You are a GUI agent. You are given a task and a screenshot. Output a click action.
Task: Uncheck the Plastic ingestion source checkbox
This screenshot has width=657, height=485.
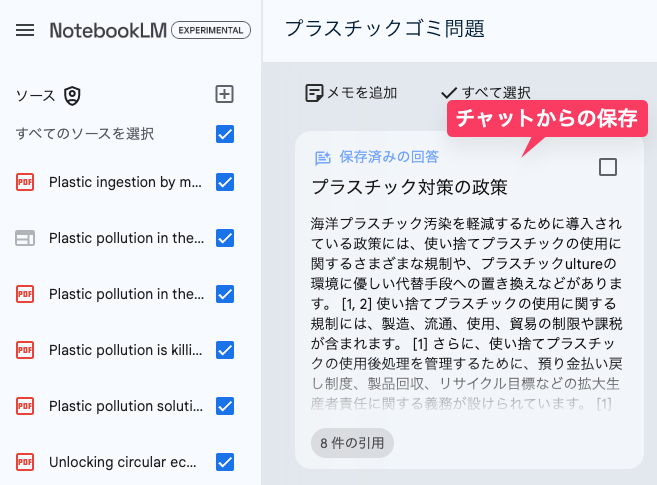tap(225, 182)
